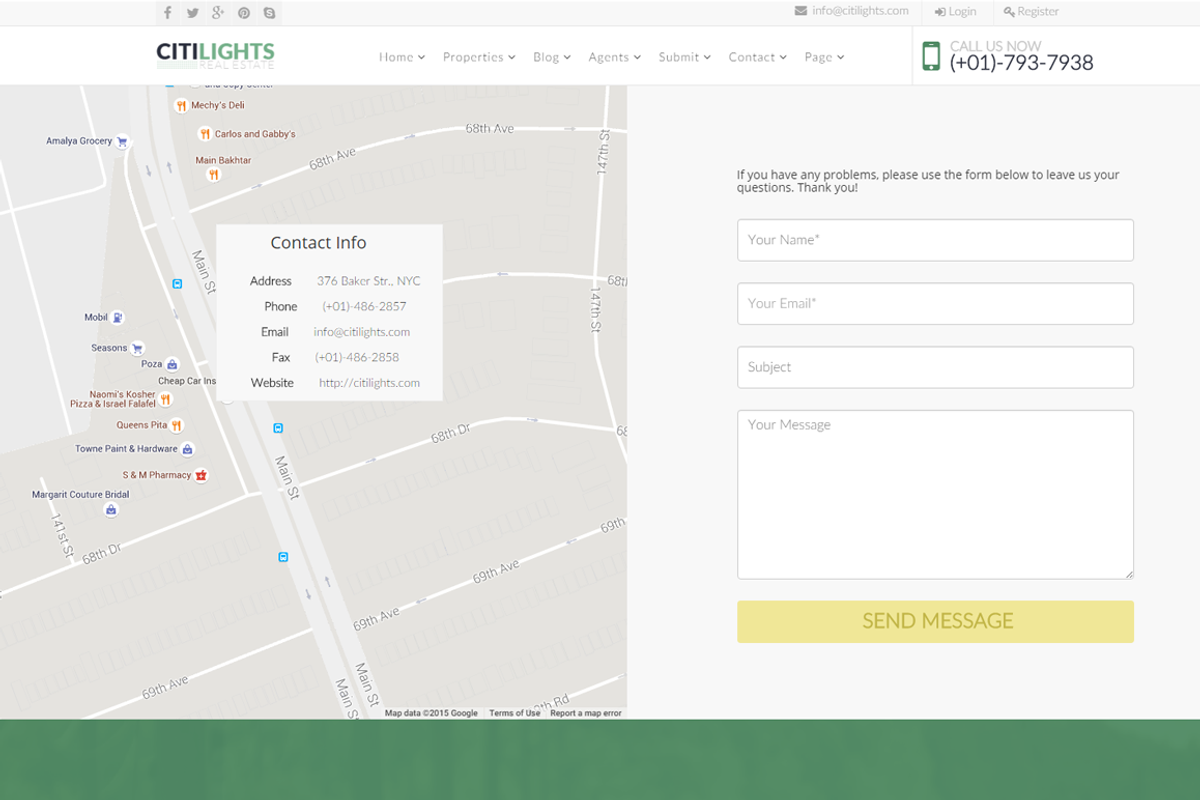Click Report a map error link
1200x800 pixels.
(x=586, y=713)
